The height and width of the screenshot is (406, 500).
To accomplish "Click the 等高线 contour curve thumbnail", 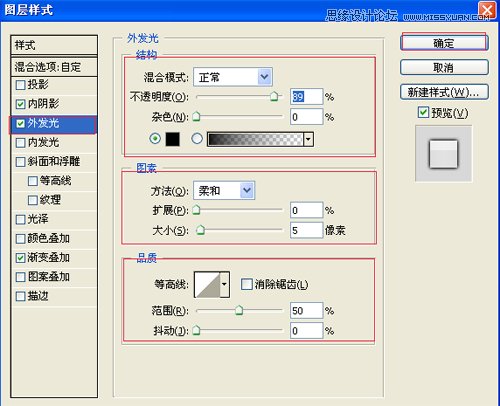I will [x=207, y=284].
